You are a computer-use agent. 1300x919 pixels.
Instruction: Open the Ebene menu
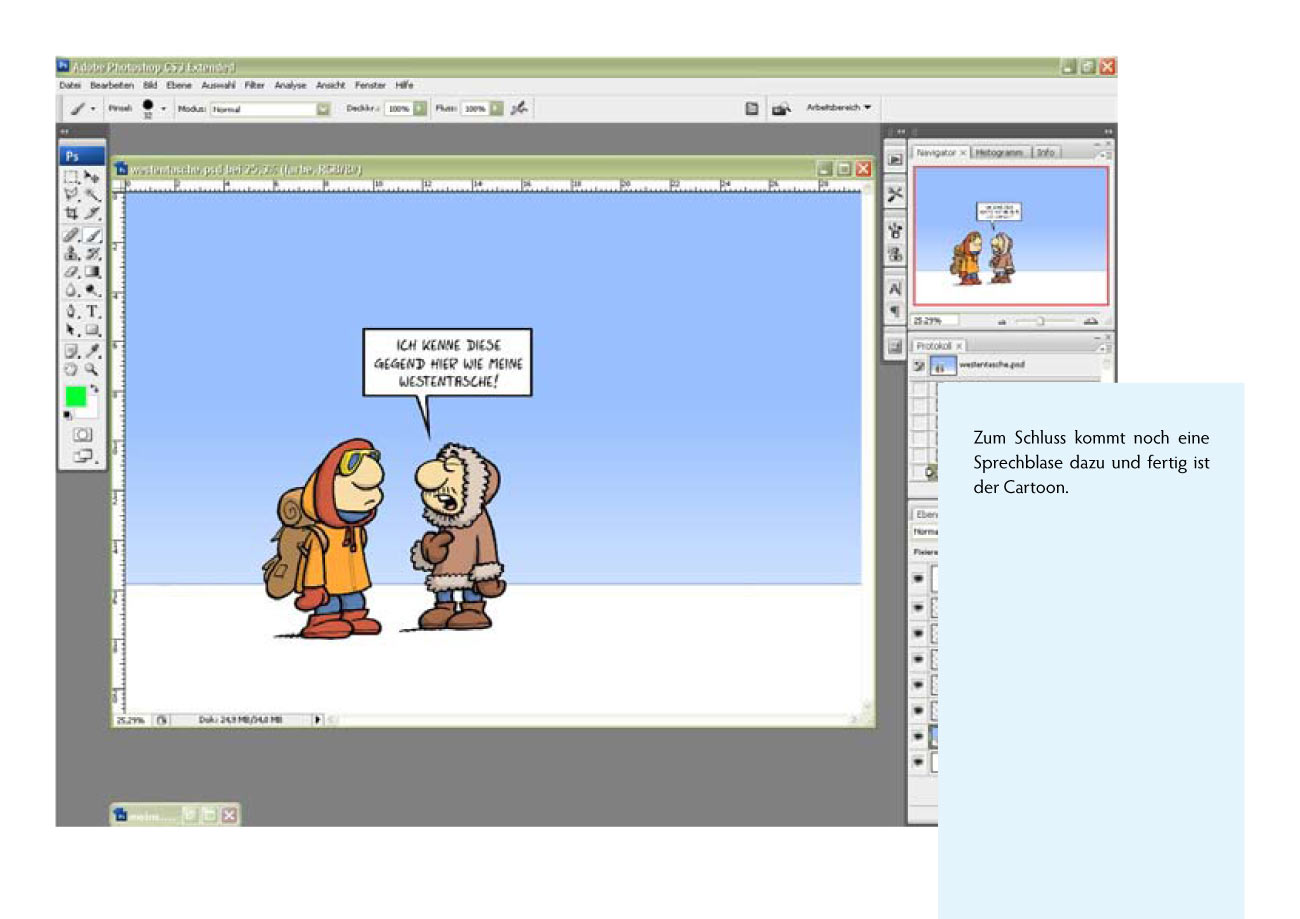pyautogui.click(x=179, y=86)
